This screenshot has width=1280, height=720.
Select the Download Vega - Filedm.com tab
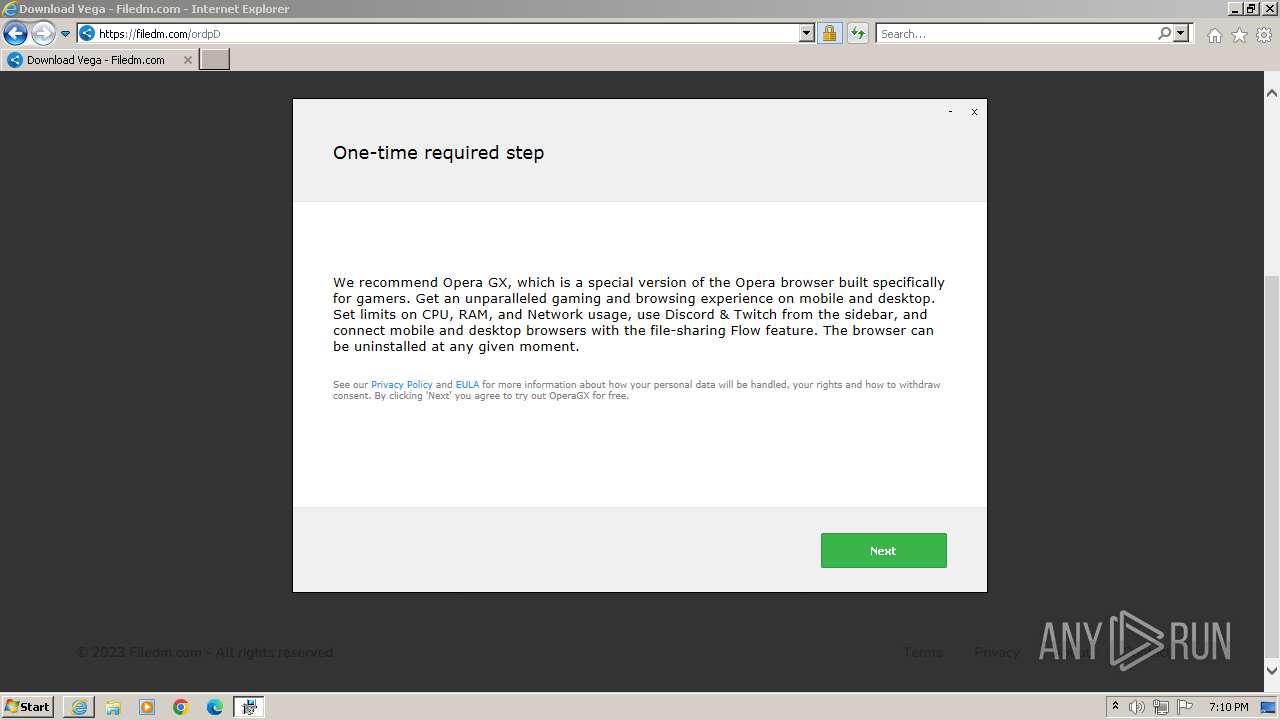(99, 60)
